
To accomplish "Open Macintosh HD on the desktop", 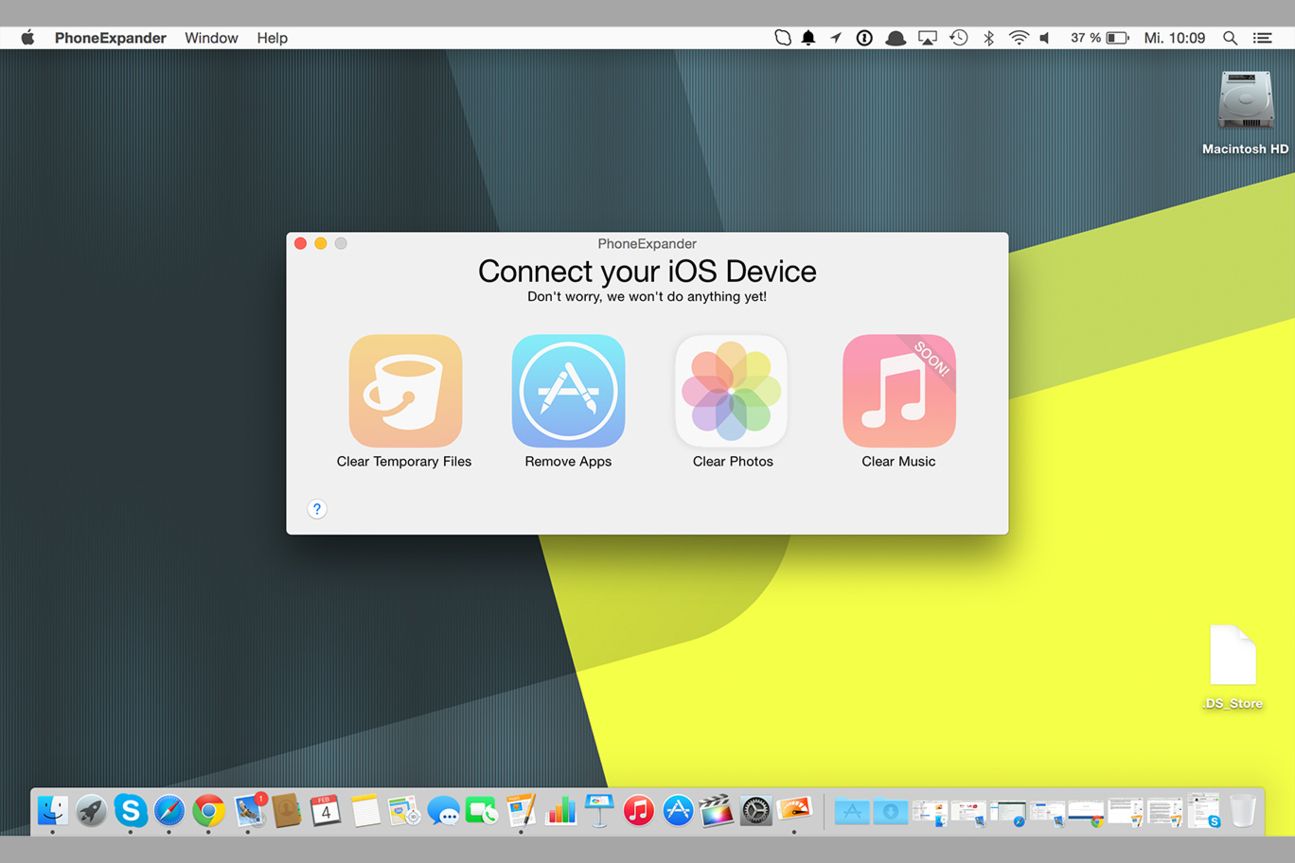I will point(1245,101).
